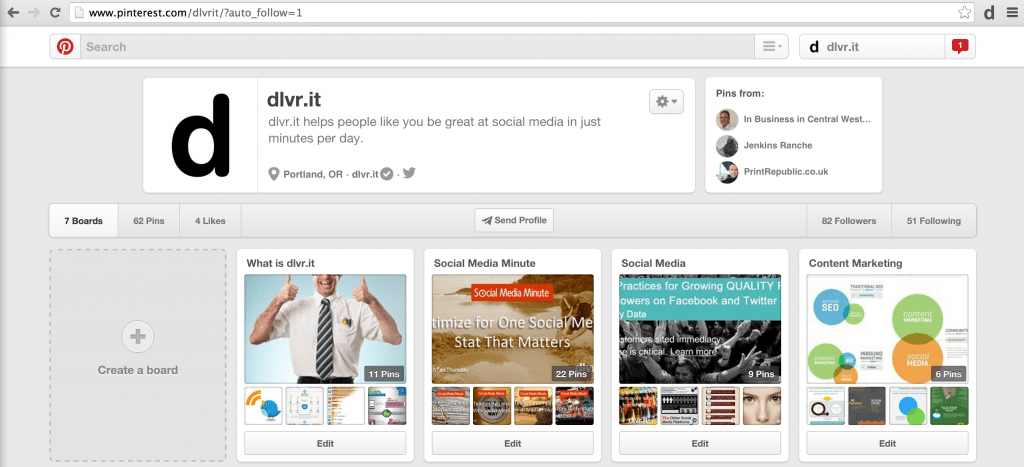This screenshot has width=1024, height=467.
Task: Click the thumbs-up man board cover
Action: [x=325, y=329]
